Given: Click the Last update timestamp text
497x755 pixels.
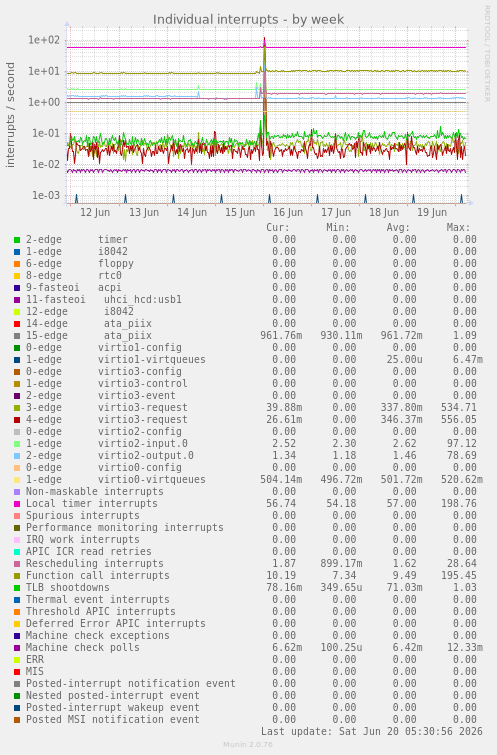Looking at the screenshot, I should pyautogui.click(x=372, y=731).
